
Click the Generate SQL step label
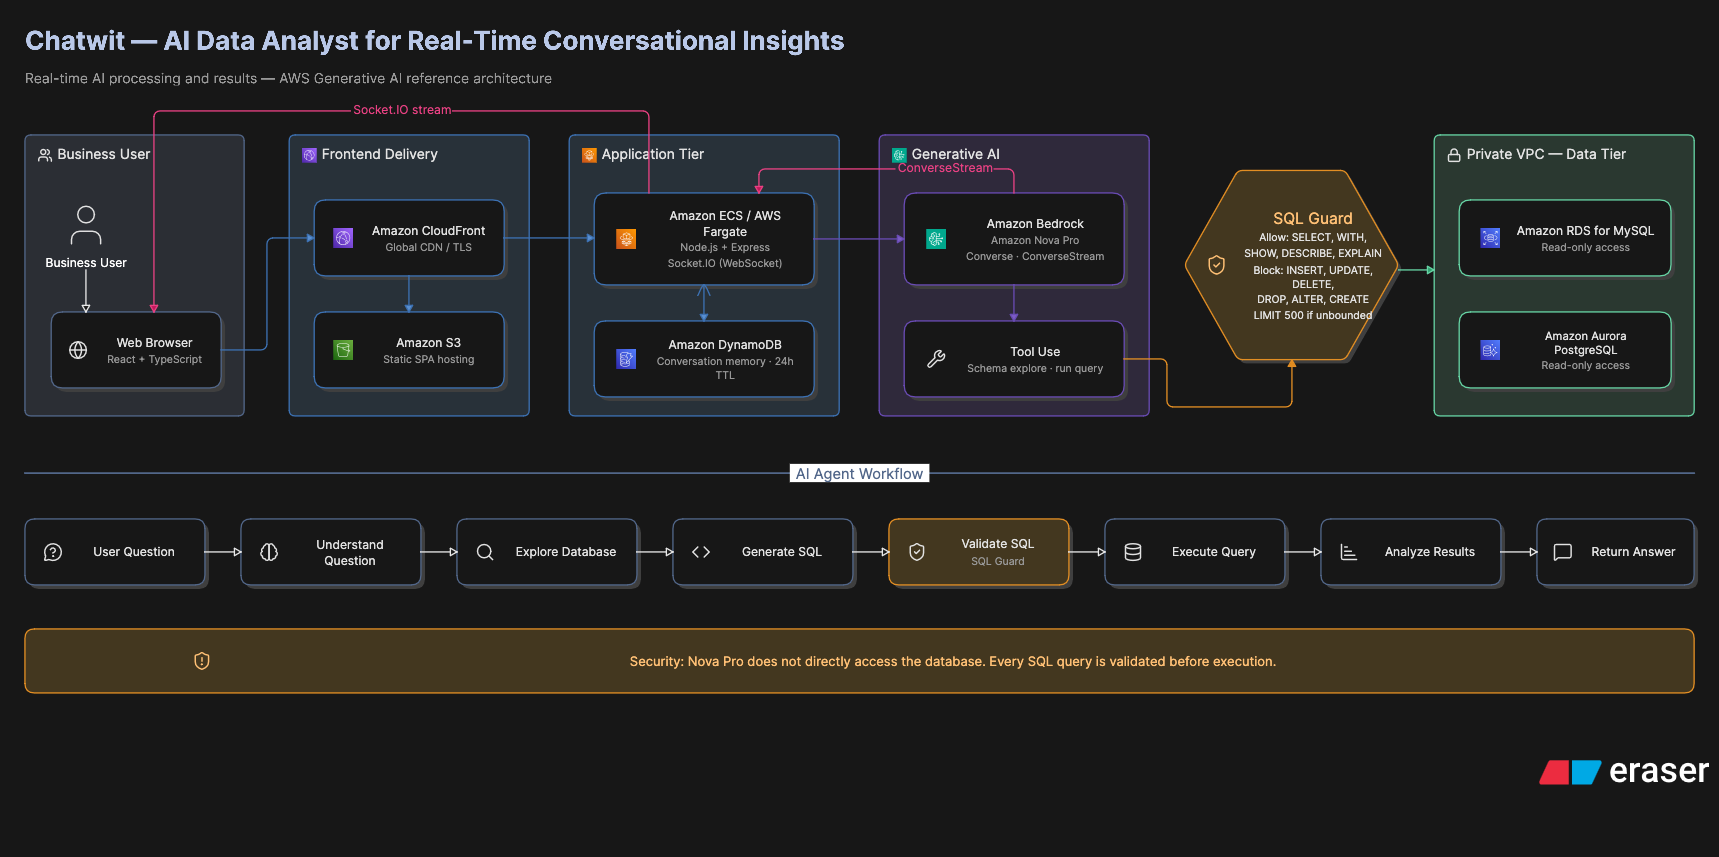tap(782, 552)
